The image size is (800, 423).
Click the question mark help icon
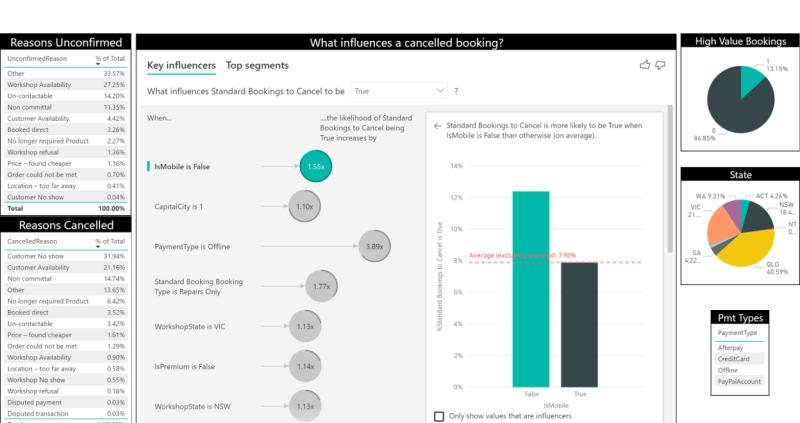[456, 91]
